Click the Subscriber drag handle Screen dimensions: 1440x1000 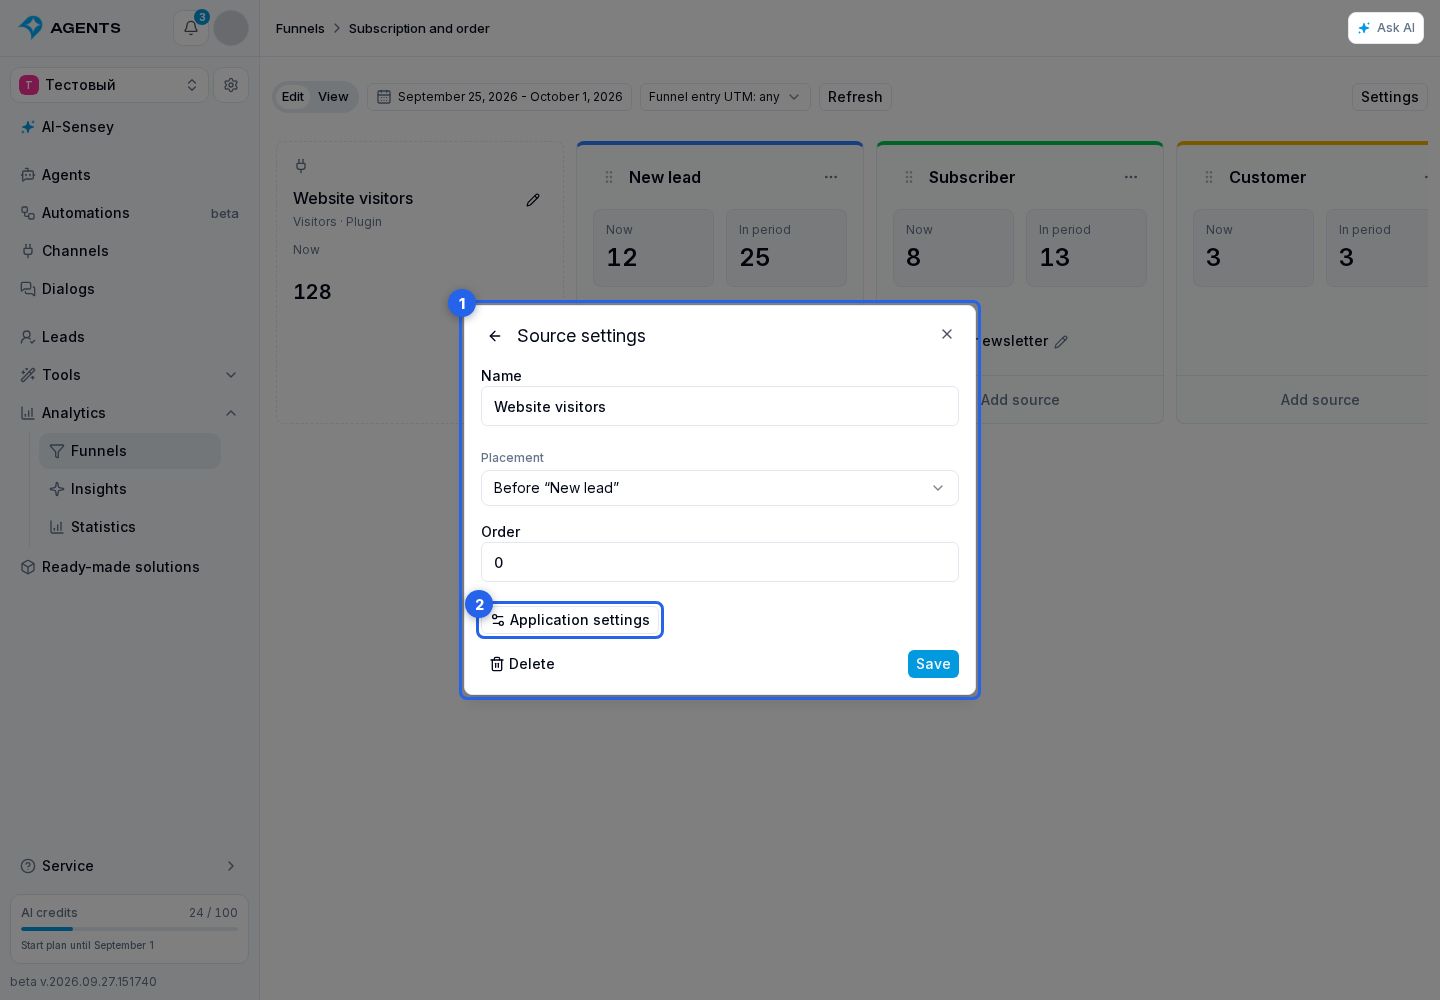coord(909,177)
